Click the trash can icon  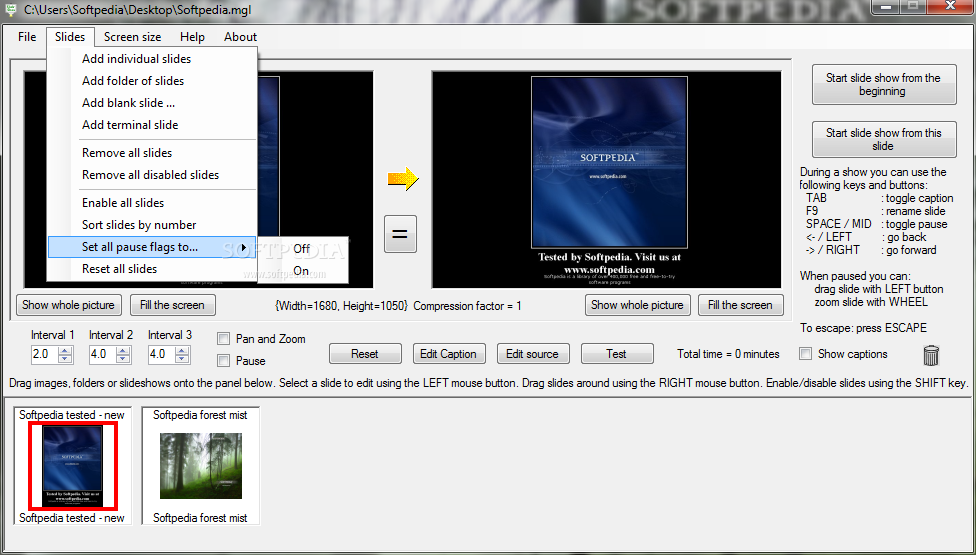point(931,355)
